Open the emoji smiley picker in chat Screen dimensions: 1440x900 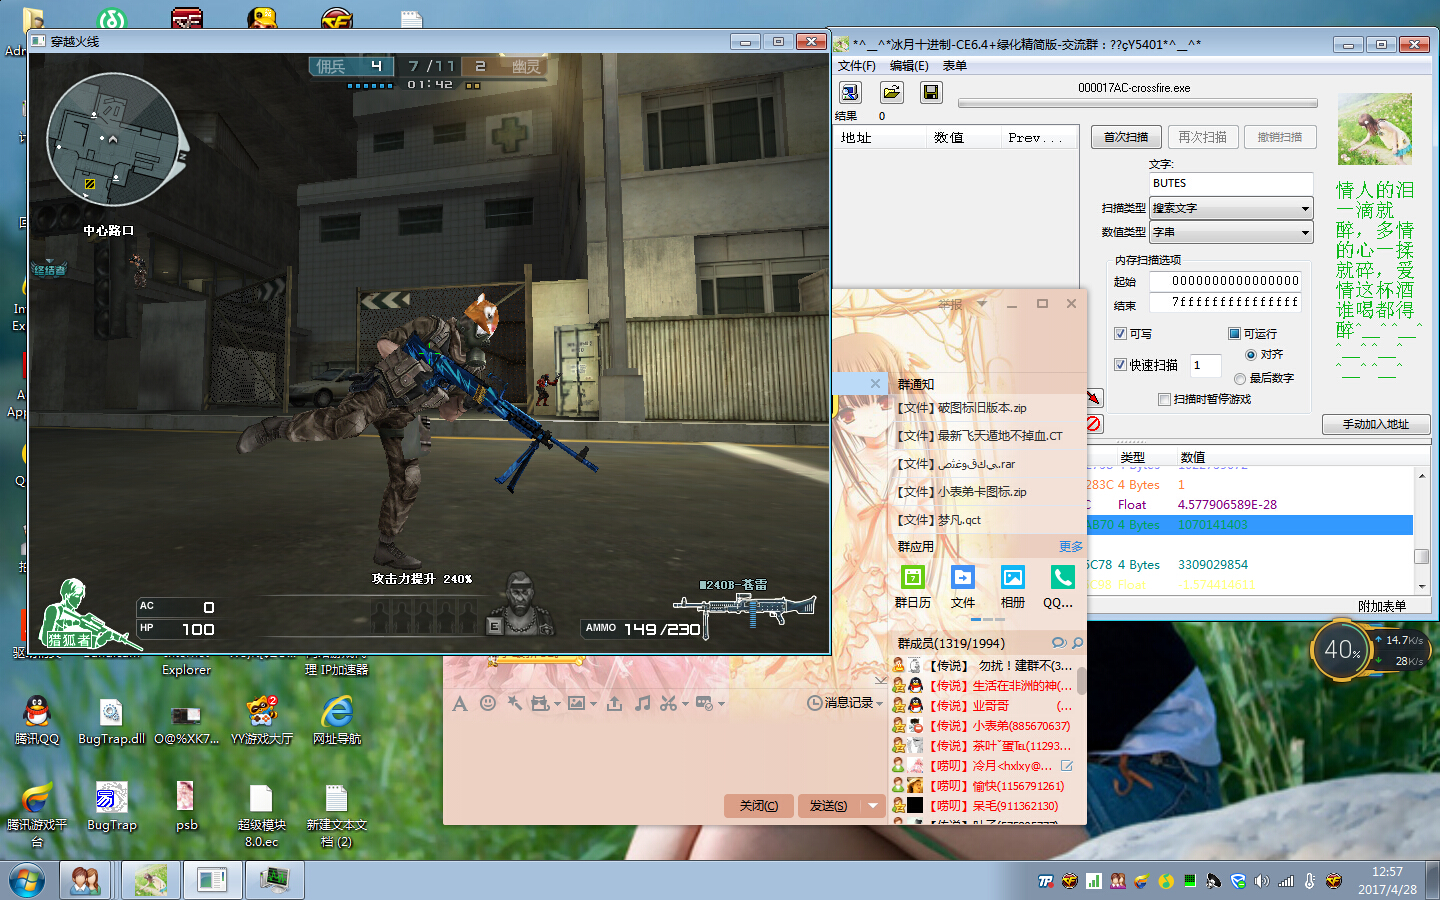(x=488, y=703)
